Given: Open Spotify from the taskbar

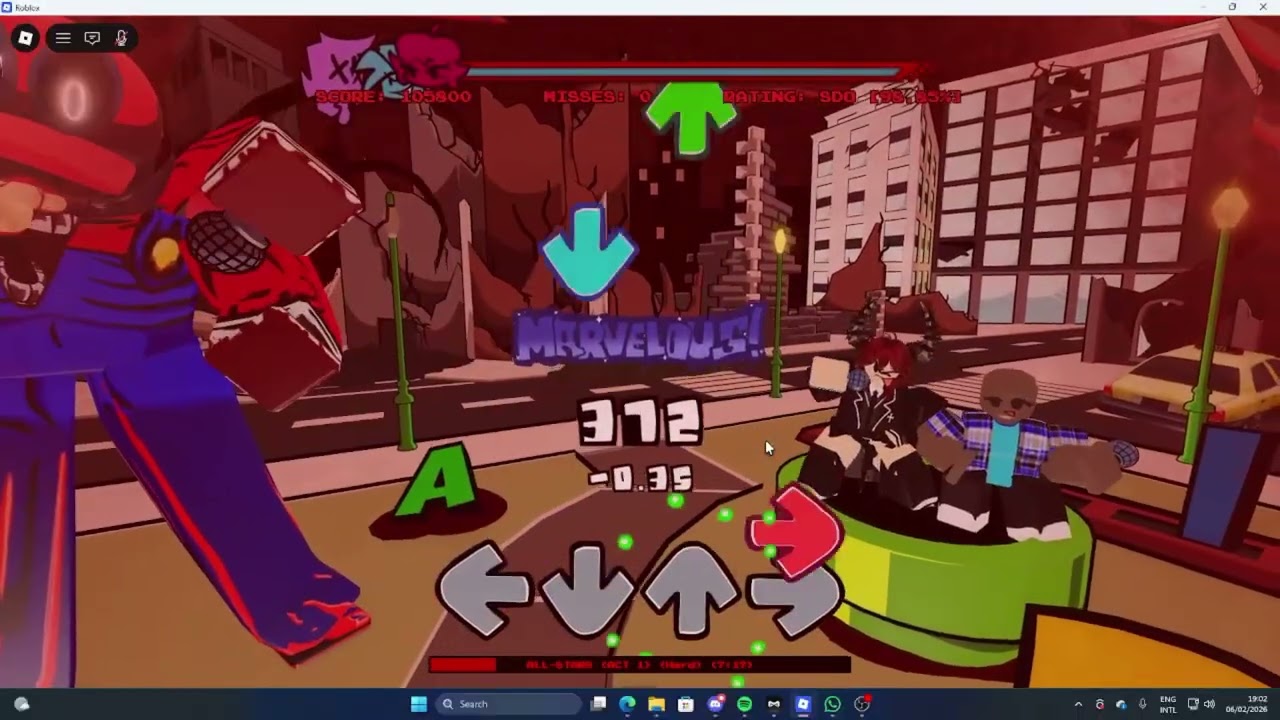Looking at the screenshot, I should (744, 704).
